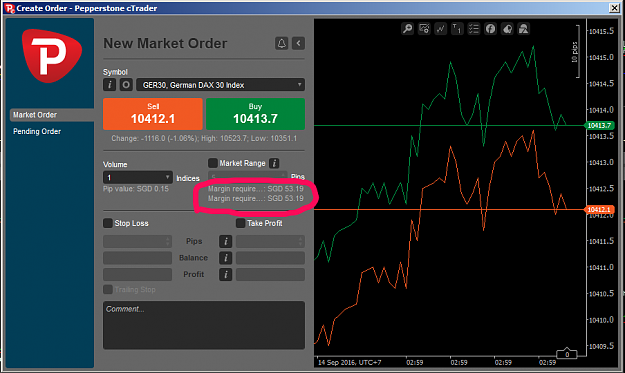625x373 pixels.
Task: Click the '10 pips' scale bracket
Action: tap(576, 51)
